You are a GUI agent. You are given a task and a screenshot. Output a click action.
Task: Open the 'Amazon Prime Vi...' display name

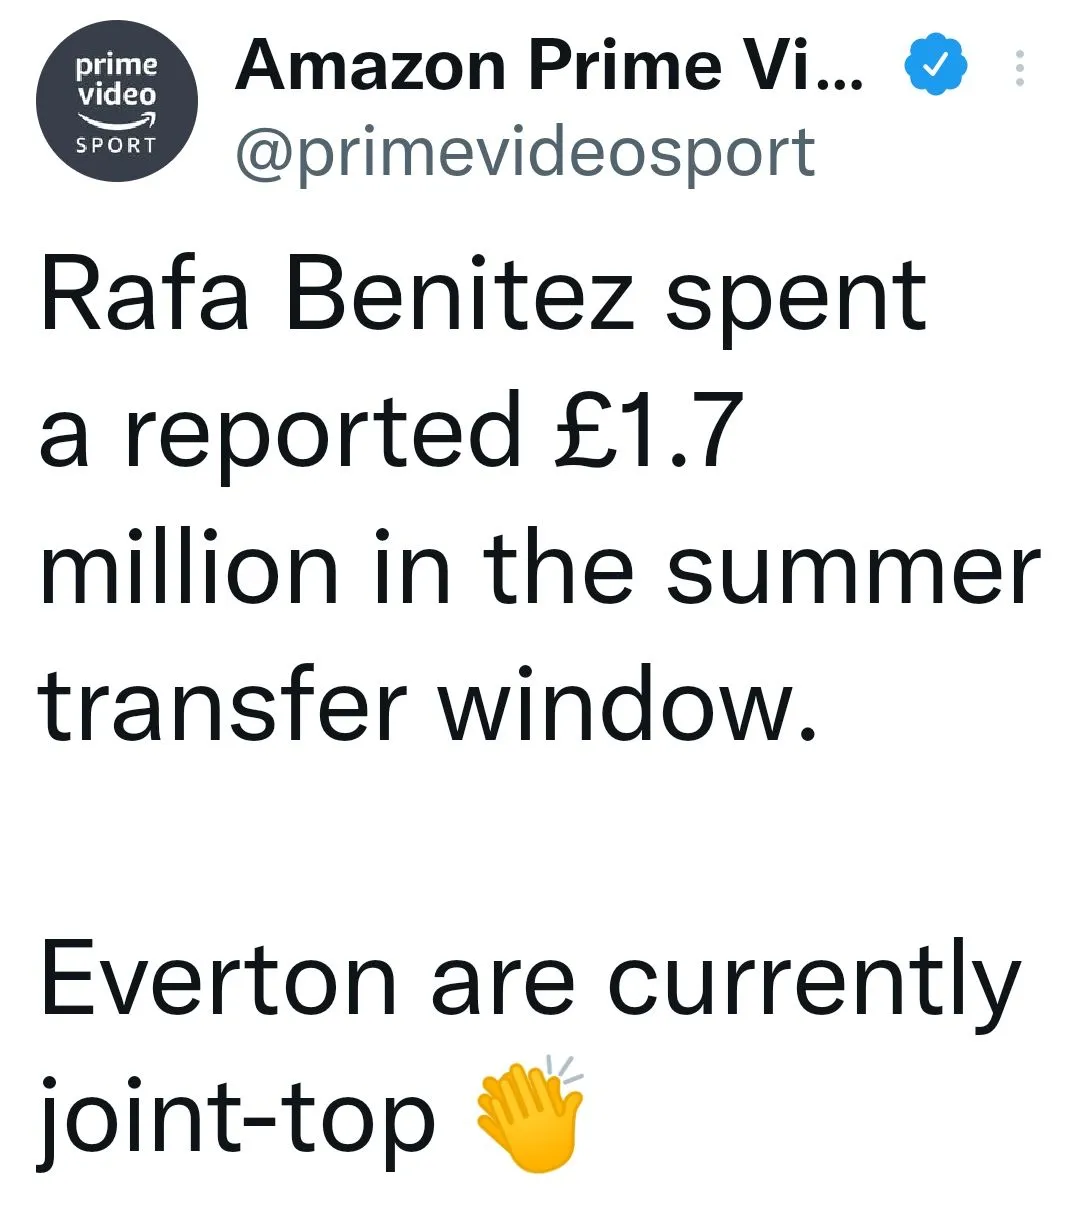pyautogui.click(x=548, y=66)
